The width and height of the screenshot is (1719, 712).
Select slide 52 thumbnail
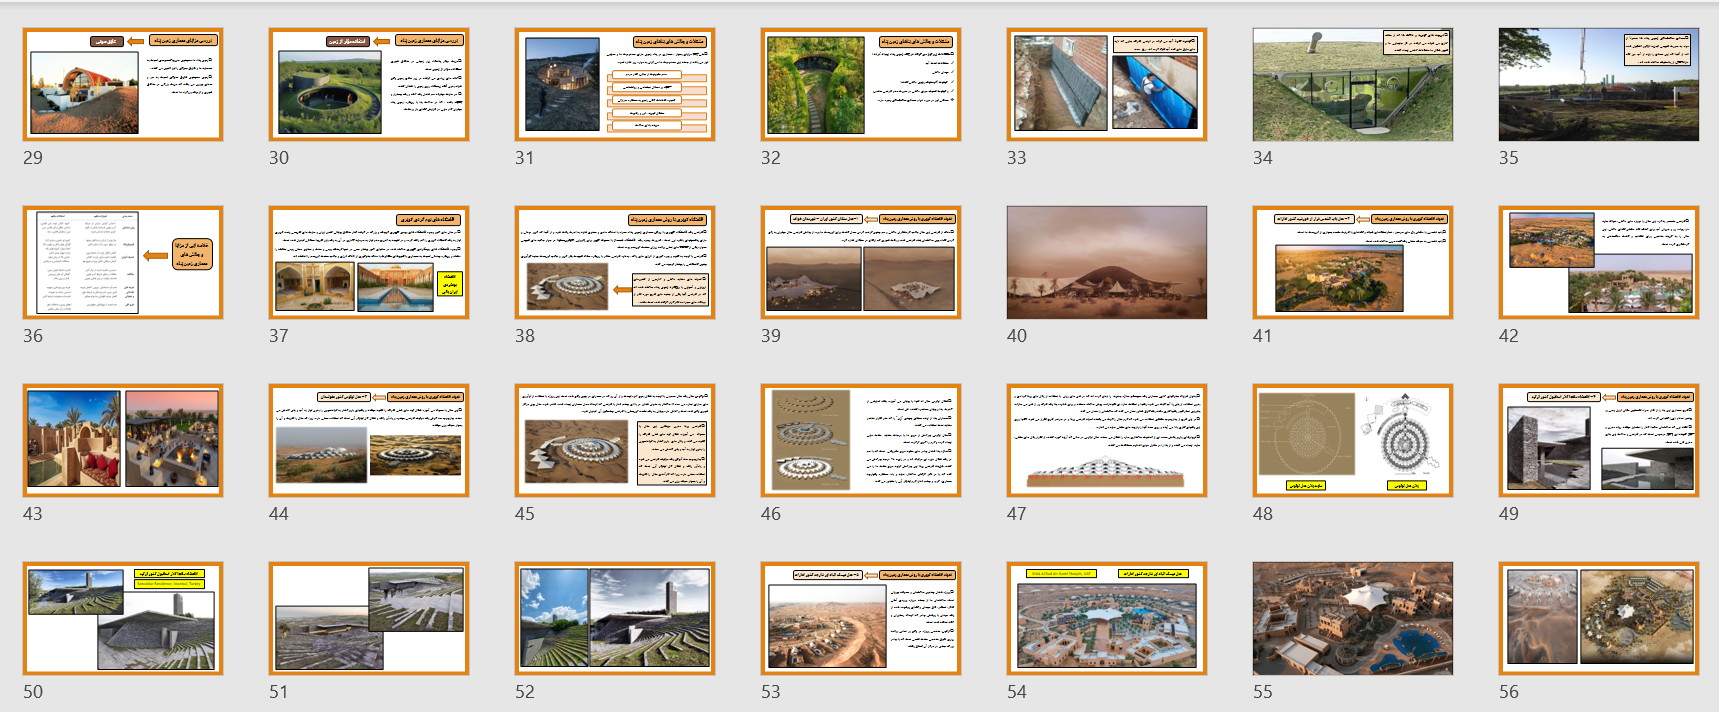point(615,618)
